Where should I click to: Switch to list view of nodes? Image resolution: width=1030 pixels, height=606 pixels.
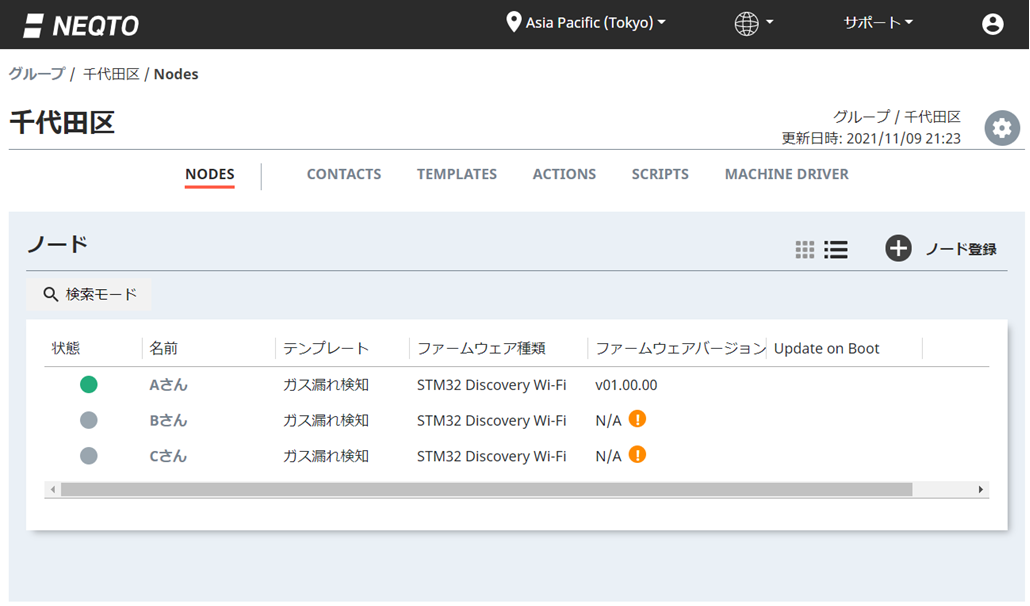coord(836,250)
